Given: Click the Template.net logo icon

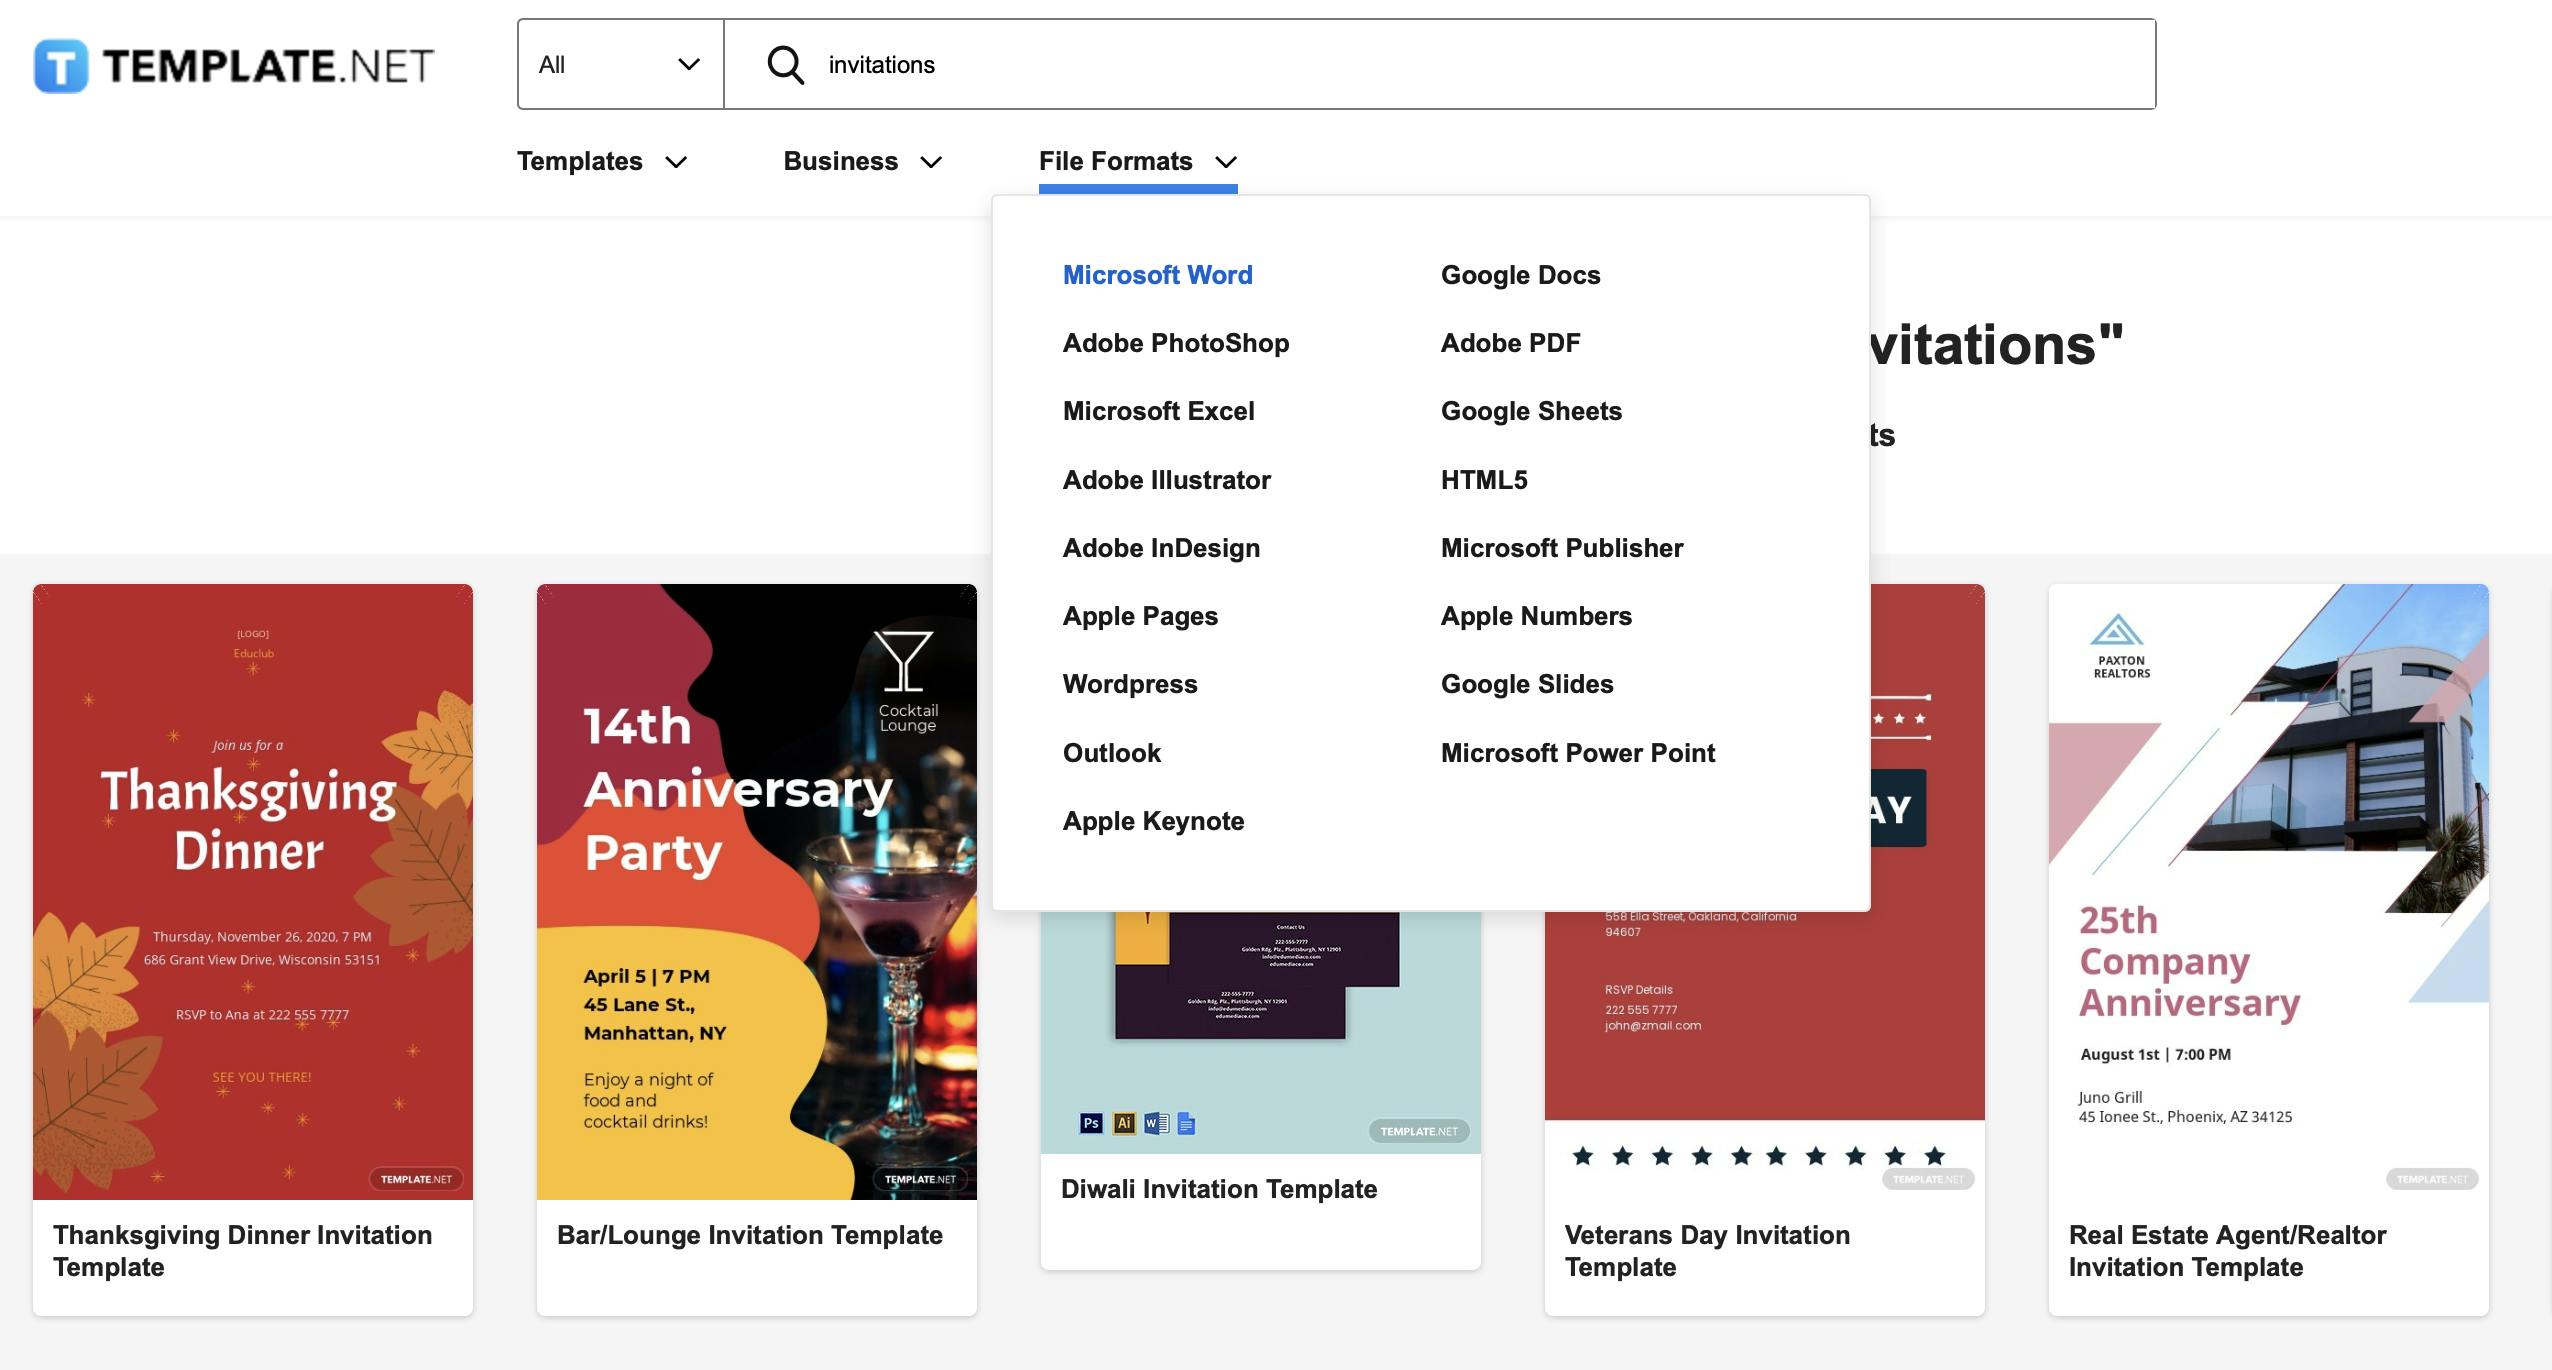Looking at the screenshot, I should pos(61,66).
